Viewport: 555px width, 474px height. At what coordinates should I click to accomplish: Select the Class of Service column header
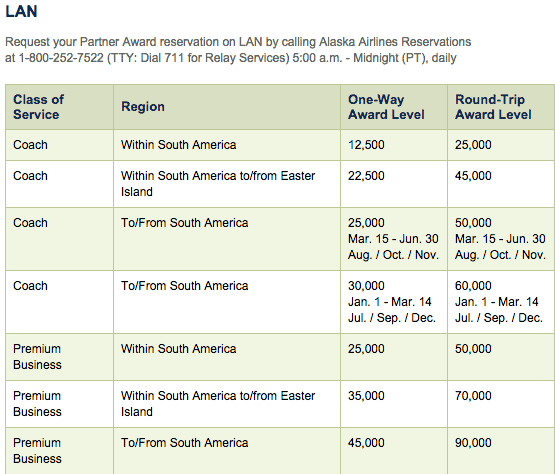coord(39,107)
